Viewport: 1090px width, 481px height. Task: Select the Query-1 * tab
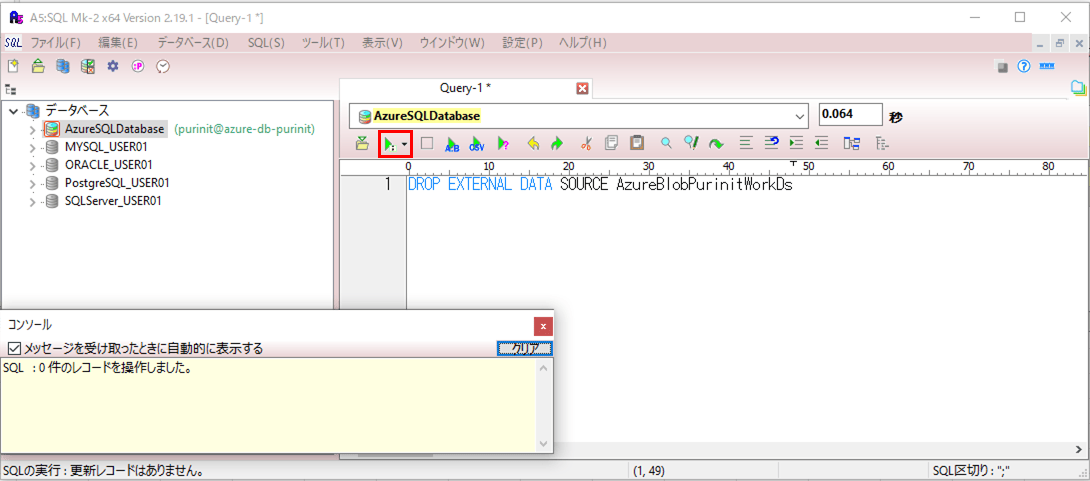point(466,88)
